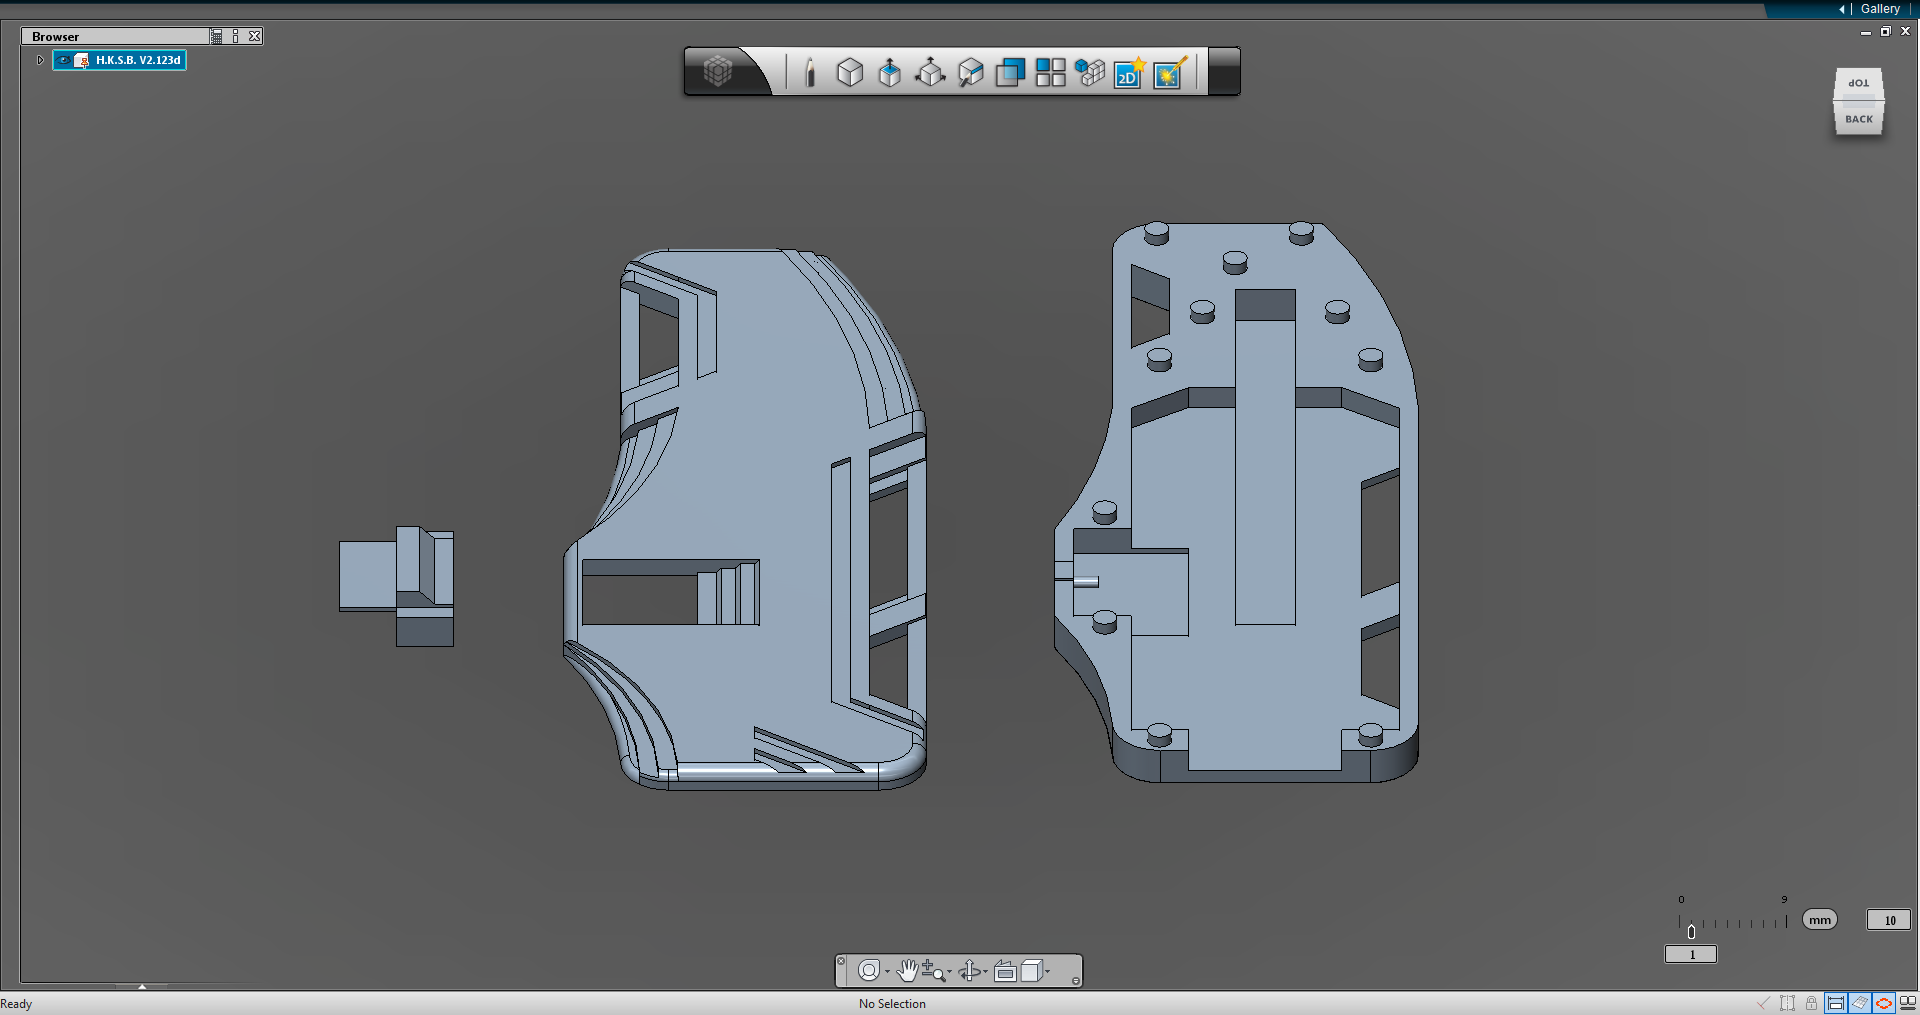Select the Zoom magnifier tool

click(933, 970)
